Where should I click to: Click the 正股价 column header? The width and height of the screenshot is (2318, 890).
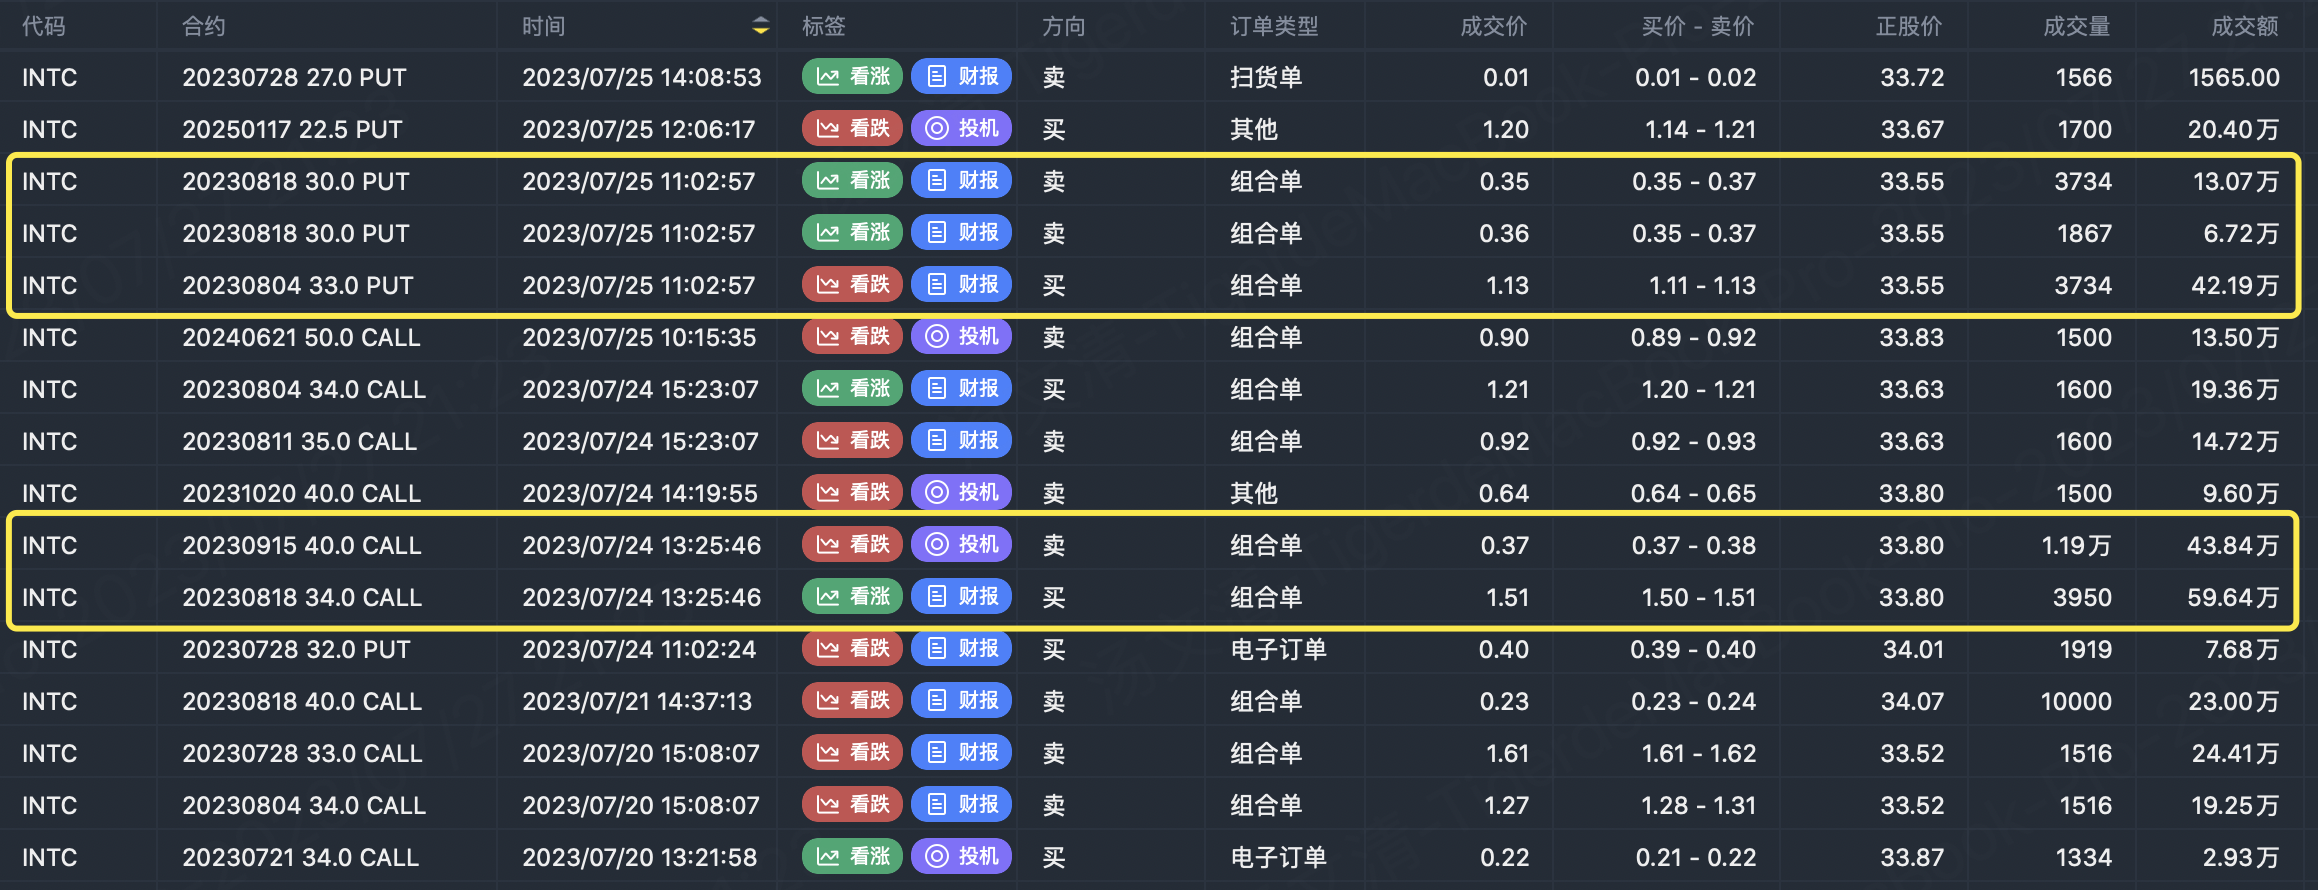(x=1909, y=26)
